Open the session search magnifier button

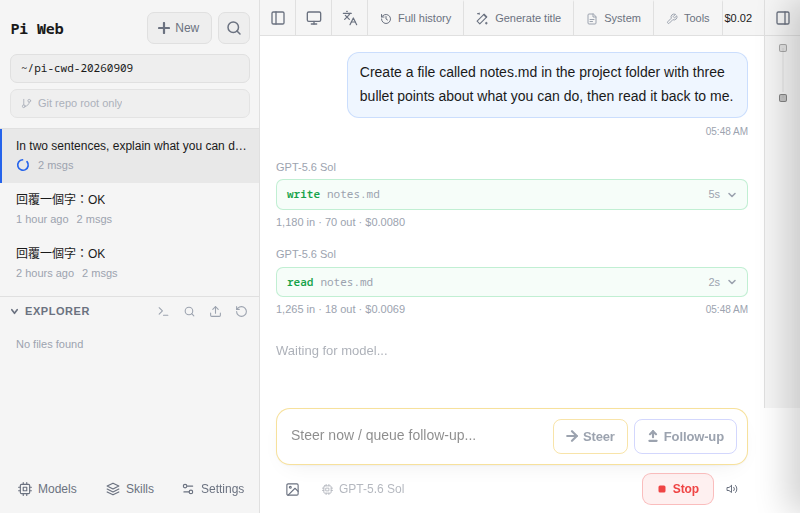[x=234, y=28]
